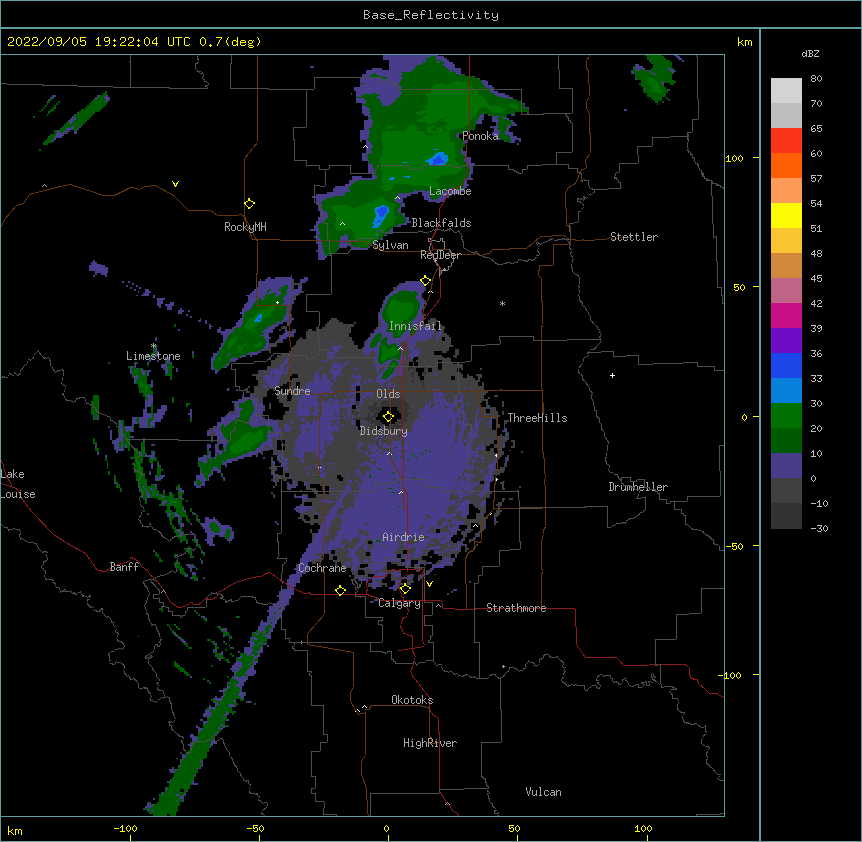Click the Okotoks town label
Screen dimensions: 862x842
412,700
